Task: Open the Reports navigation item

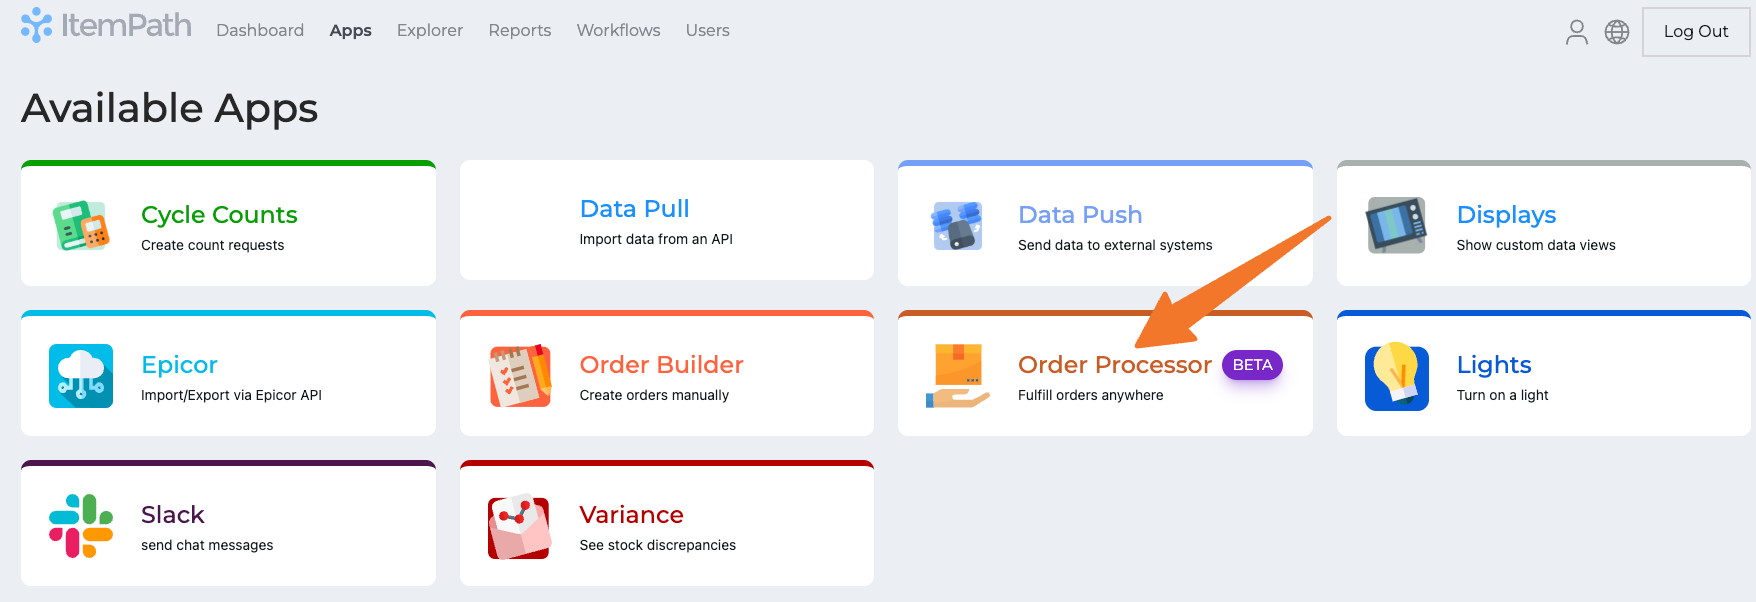Action: pyautogui.click(x=519, y=30)
